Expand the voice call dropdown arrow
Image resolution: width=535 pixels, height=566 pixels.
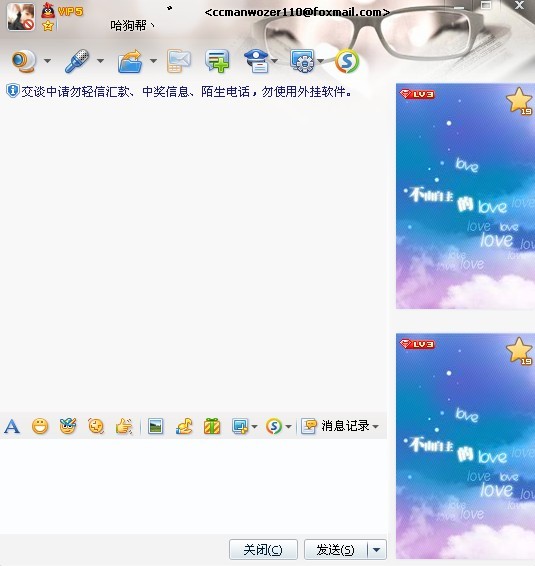[x=100, y=61]
